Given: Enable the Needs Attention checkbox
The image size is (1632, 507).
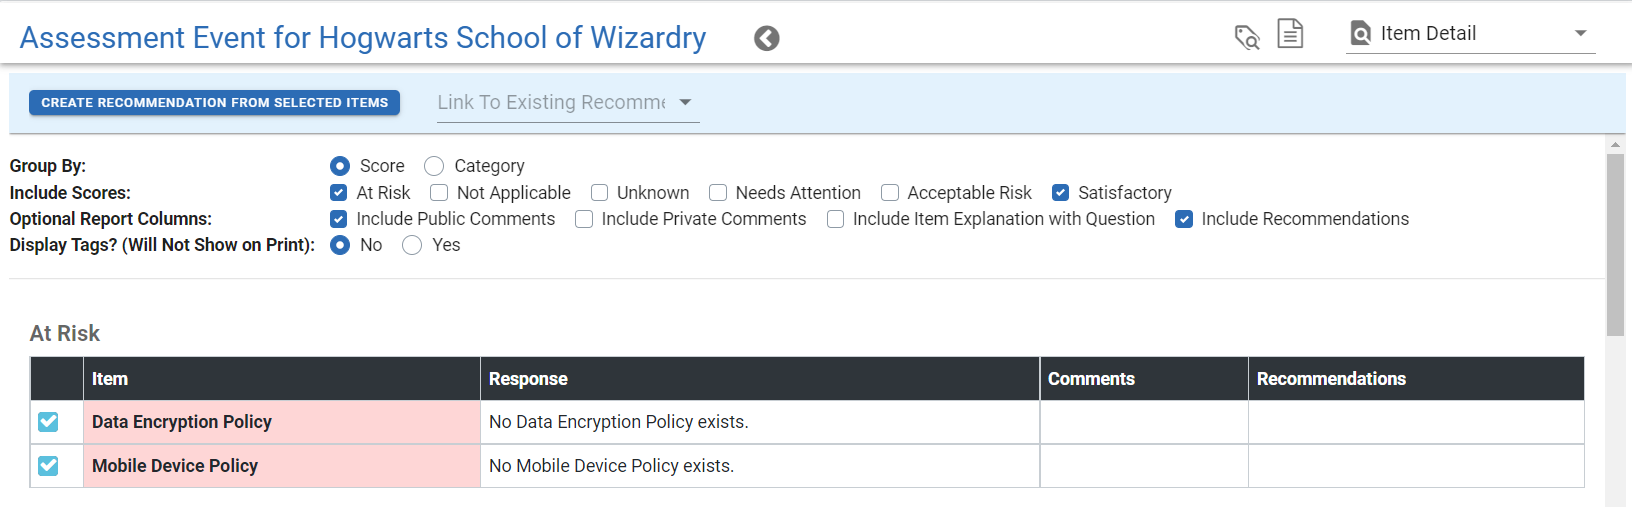Looking at the screenshot, I should tap(718, 193).
